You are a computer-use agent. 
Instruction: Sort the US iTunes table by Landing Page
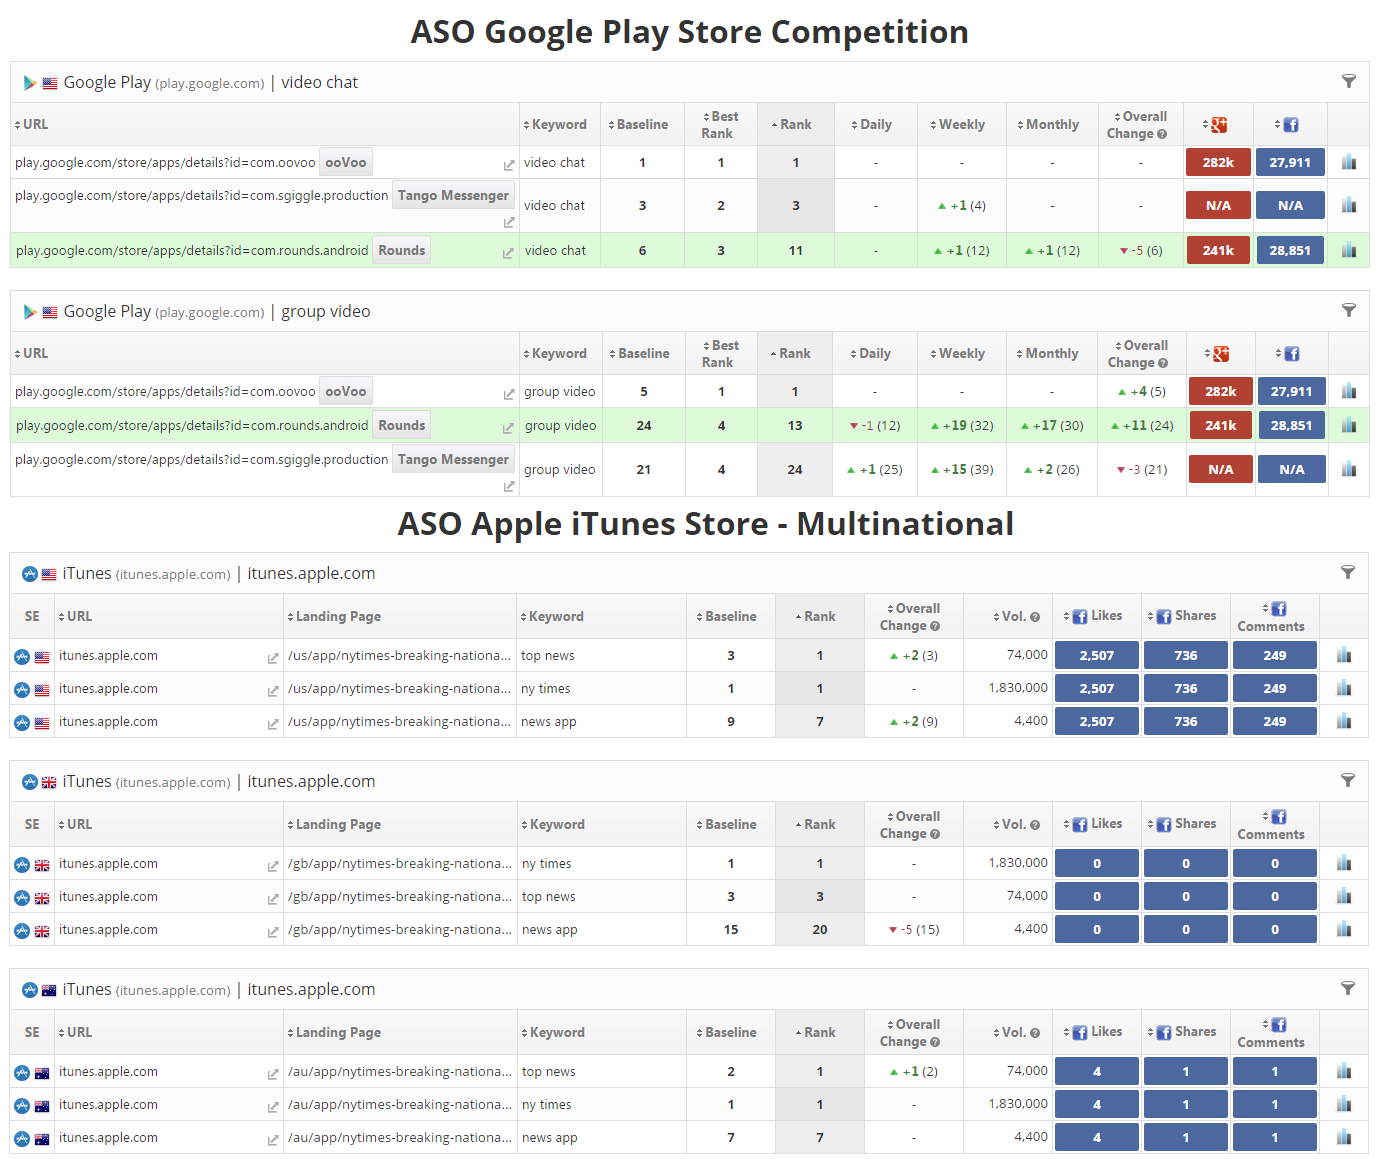334,617
